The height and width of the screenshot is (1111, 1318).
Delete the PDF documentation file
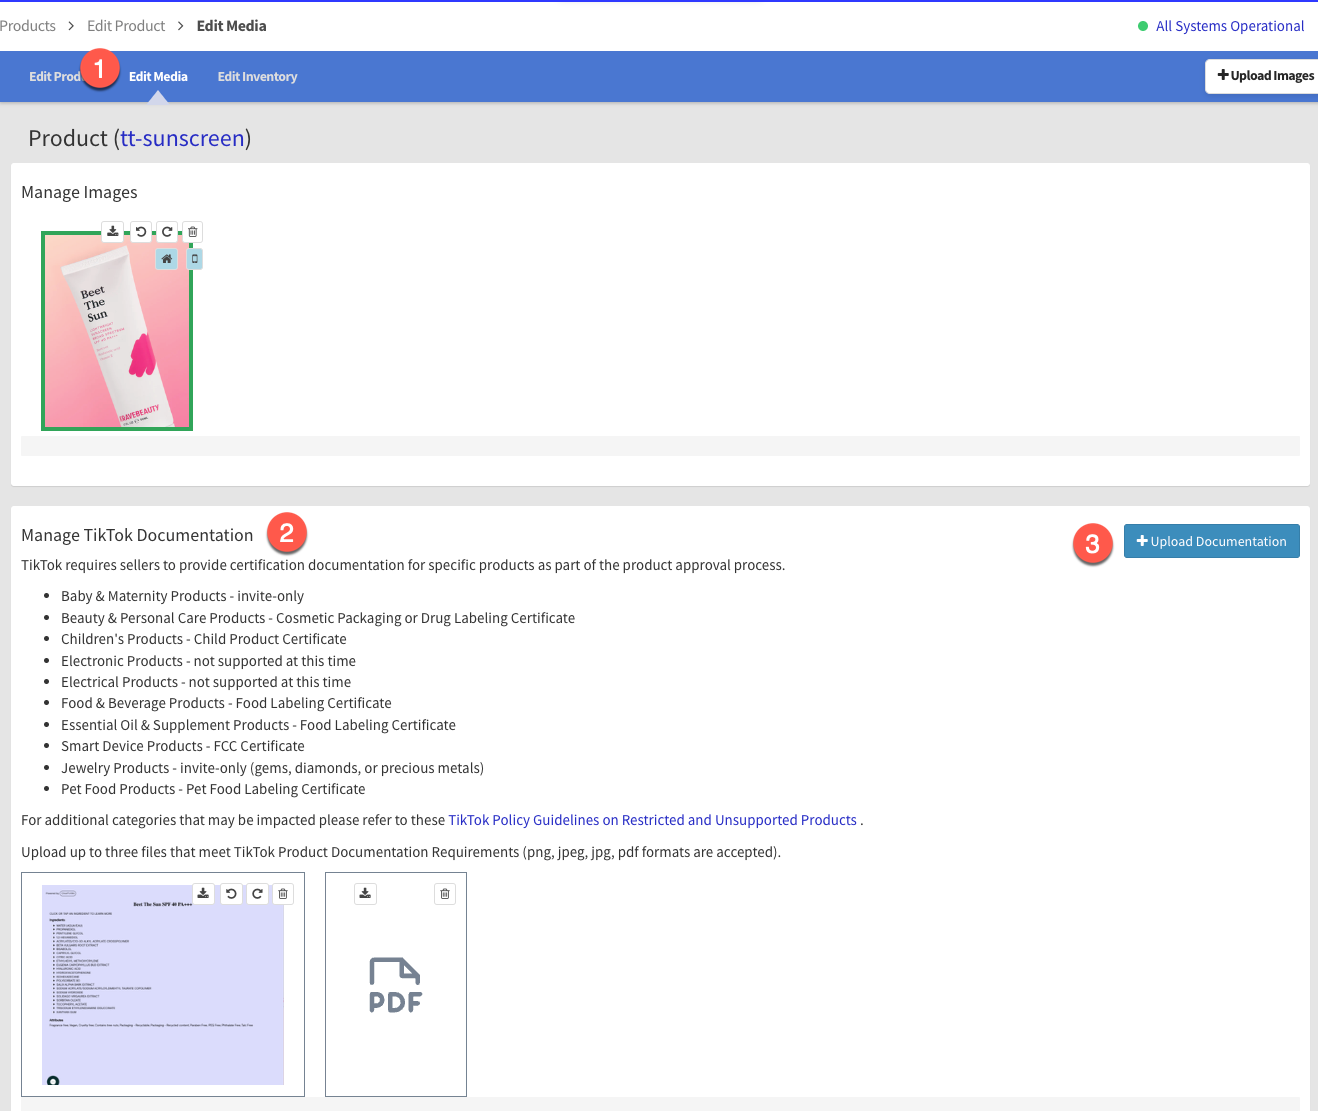click(x=445, y=894)
